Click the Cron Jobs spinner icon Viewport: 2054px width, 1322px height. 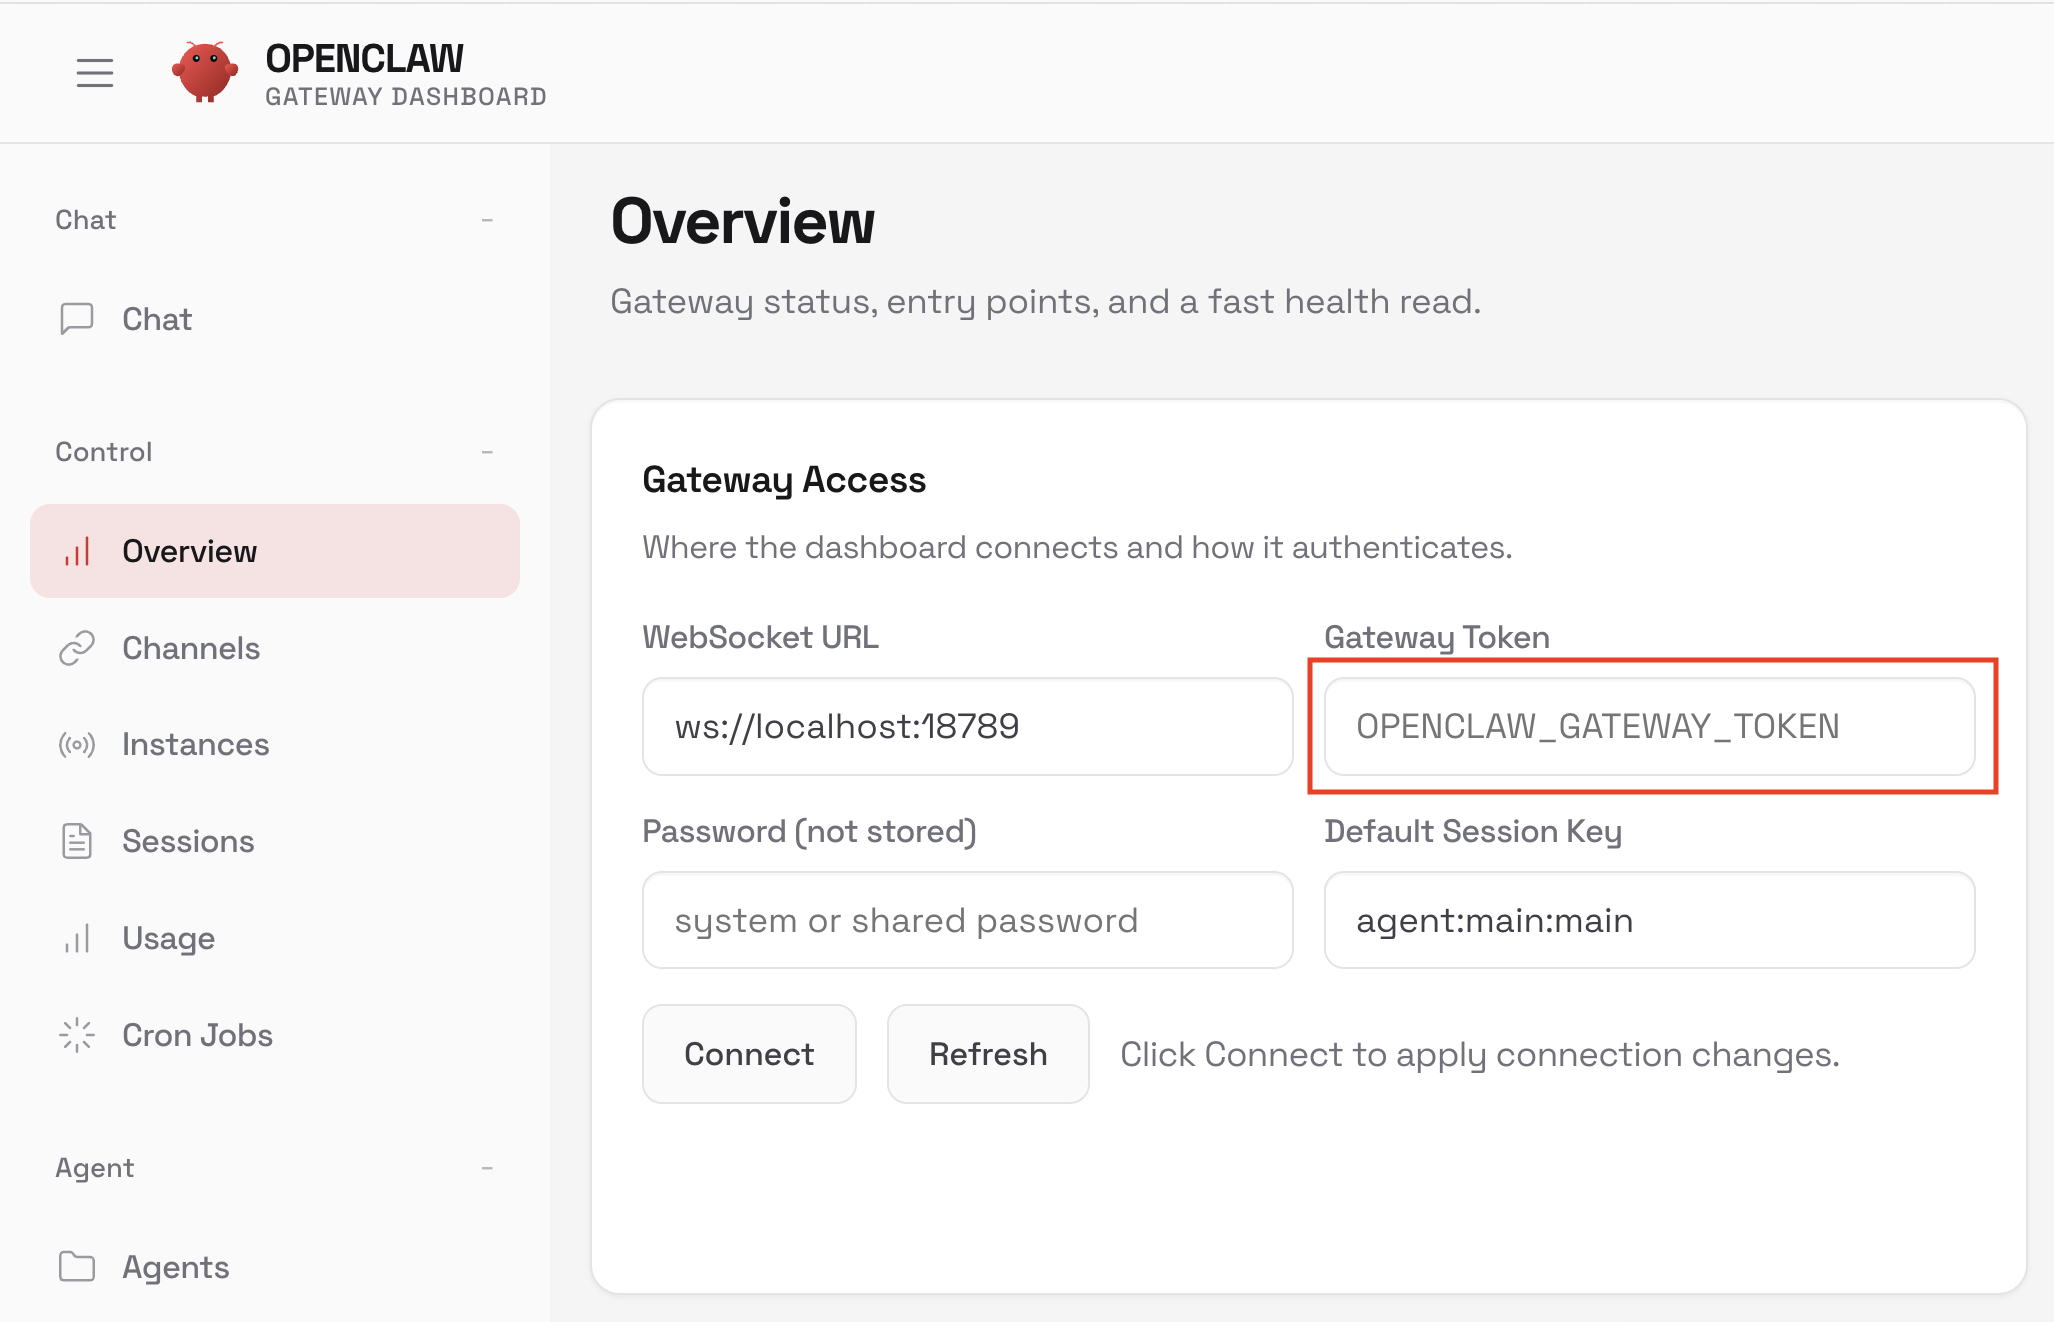pos(77,1035)
